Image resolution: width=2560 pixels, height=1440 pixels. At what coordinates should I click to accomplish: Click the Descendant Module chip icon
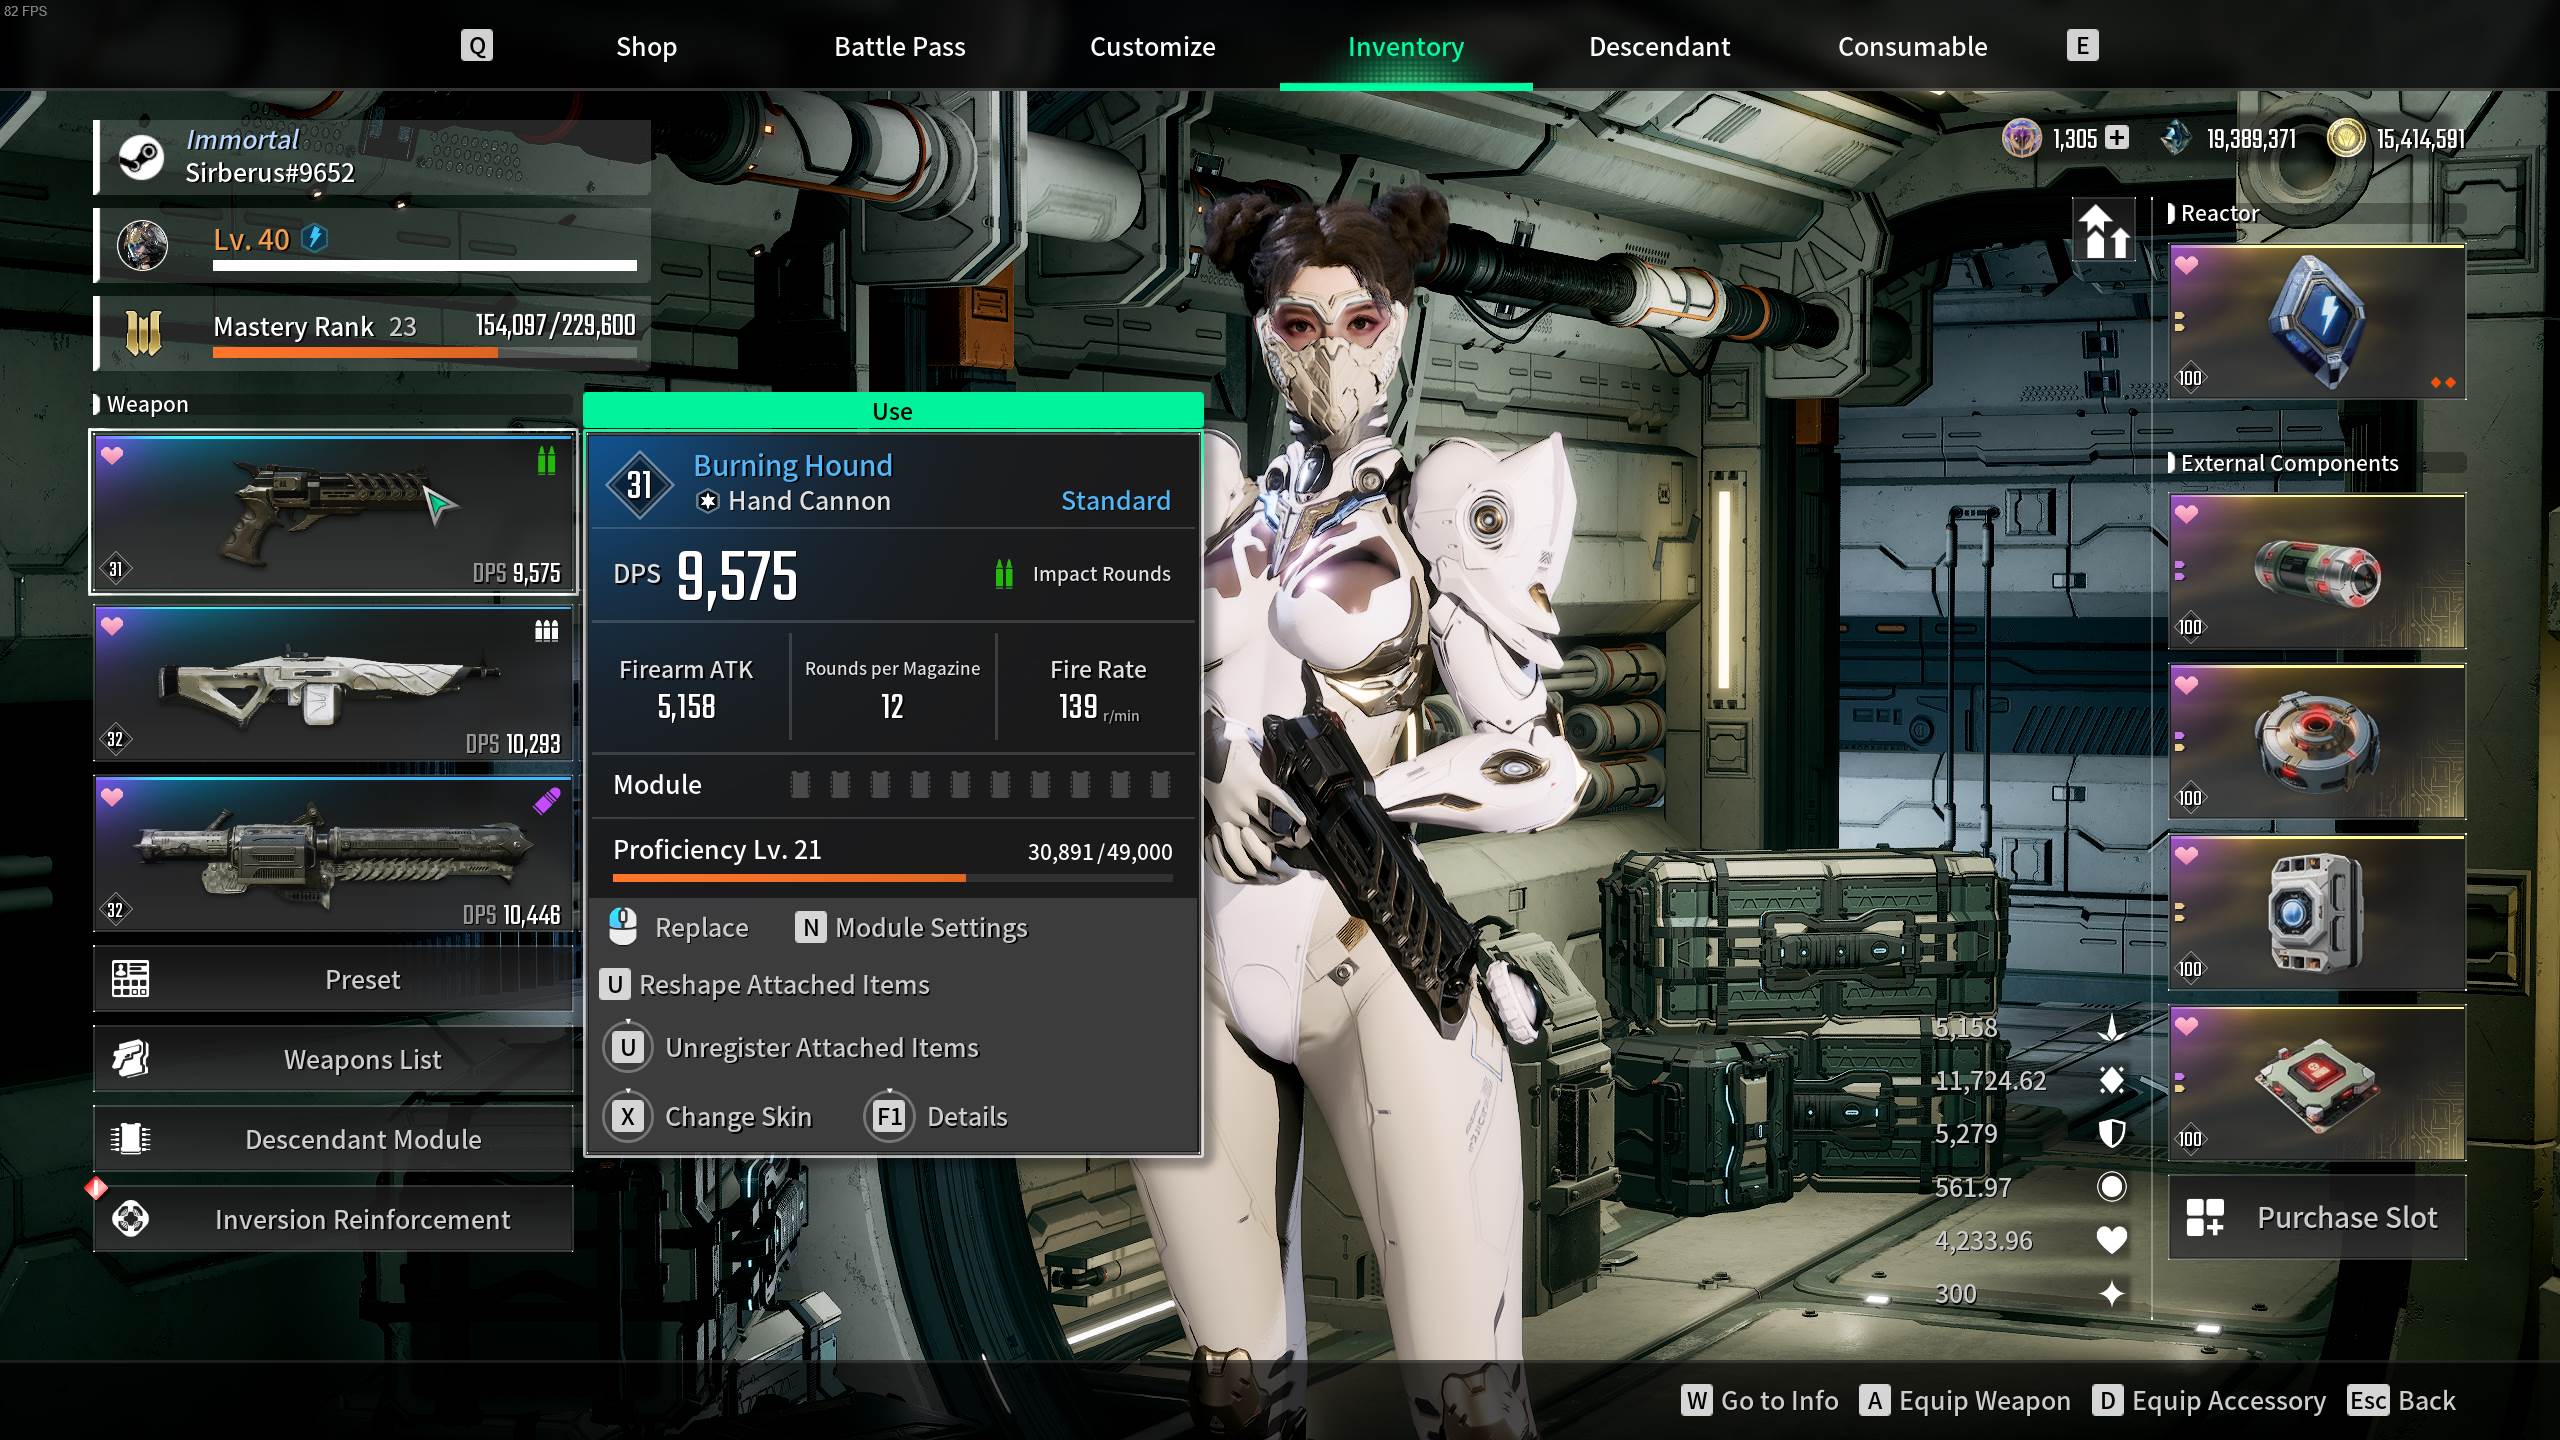(130, 1139)
